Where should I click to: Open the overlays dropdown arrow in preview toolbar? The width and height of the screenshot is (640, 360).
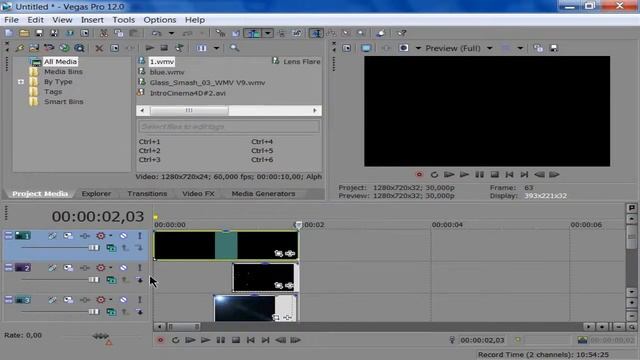pos(520,48)
